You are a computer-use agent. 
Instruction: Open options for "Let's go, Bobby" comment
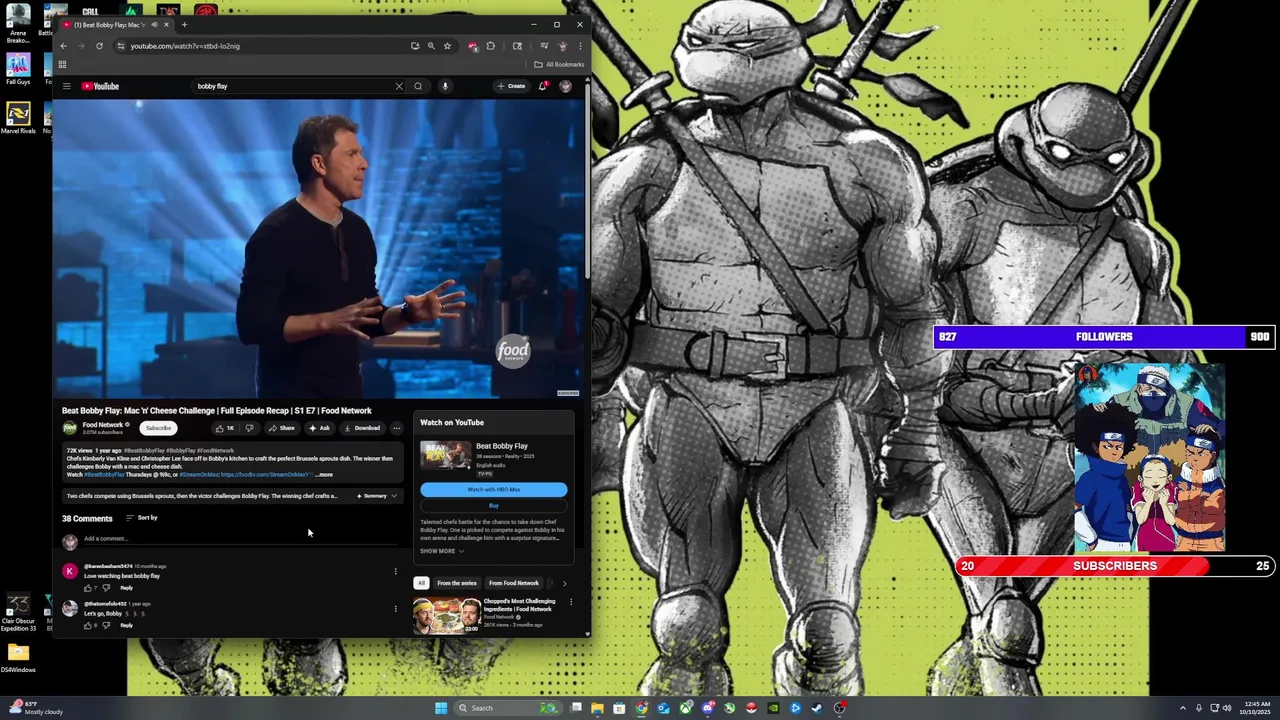(x=395, y=608)
